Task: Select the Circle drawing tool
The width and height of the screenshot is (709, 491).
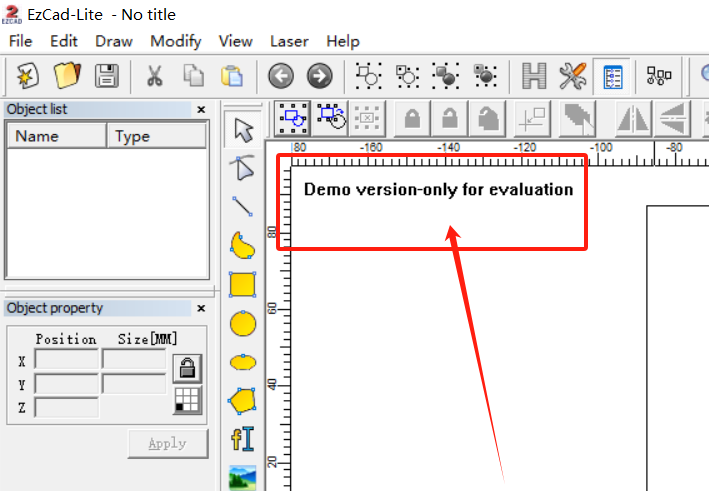Action: point(243,324)
